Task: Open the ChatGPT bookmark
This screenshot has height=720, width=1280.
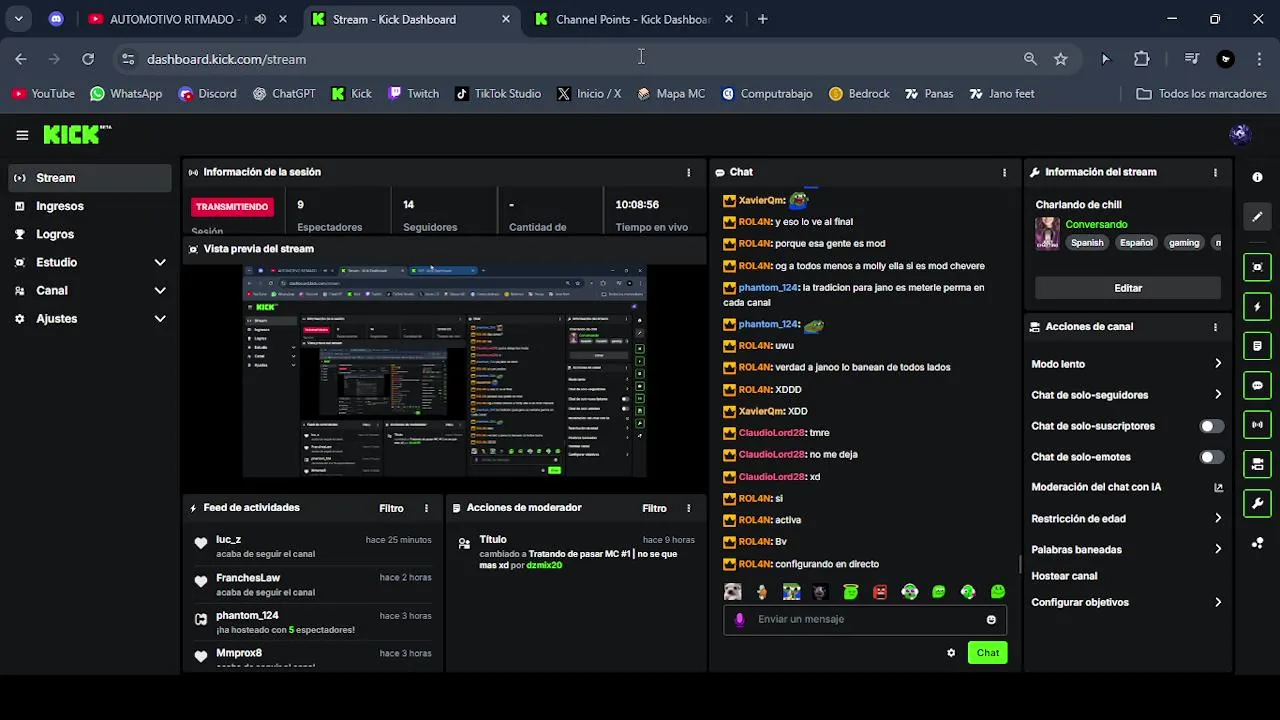Action: pyautogui.click(x=284, y=94)
